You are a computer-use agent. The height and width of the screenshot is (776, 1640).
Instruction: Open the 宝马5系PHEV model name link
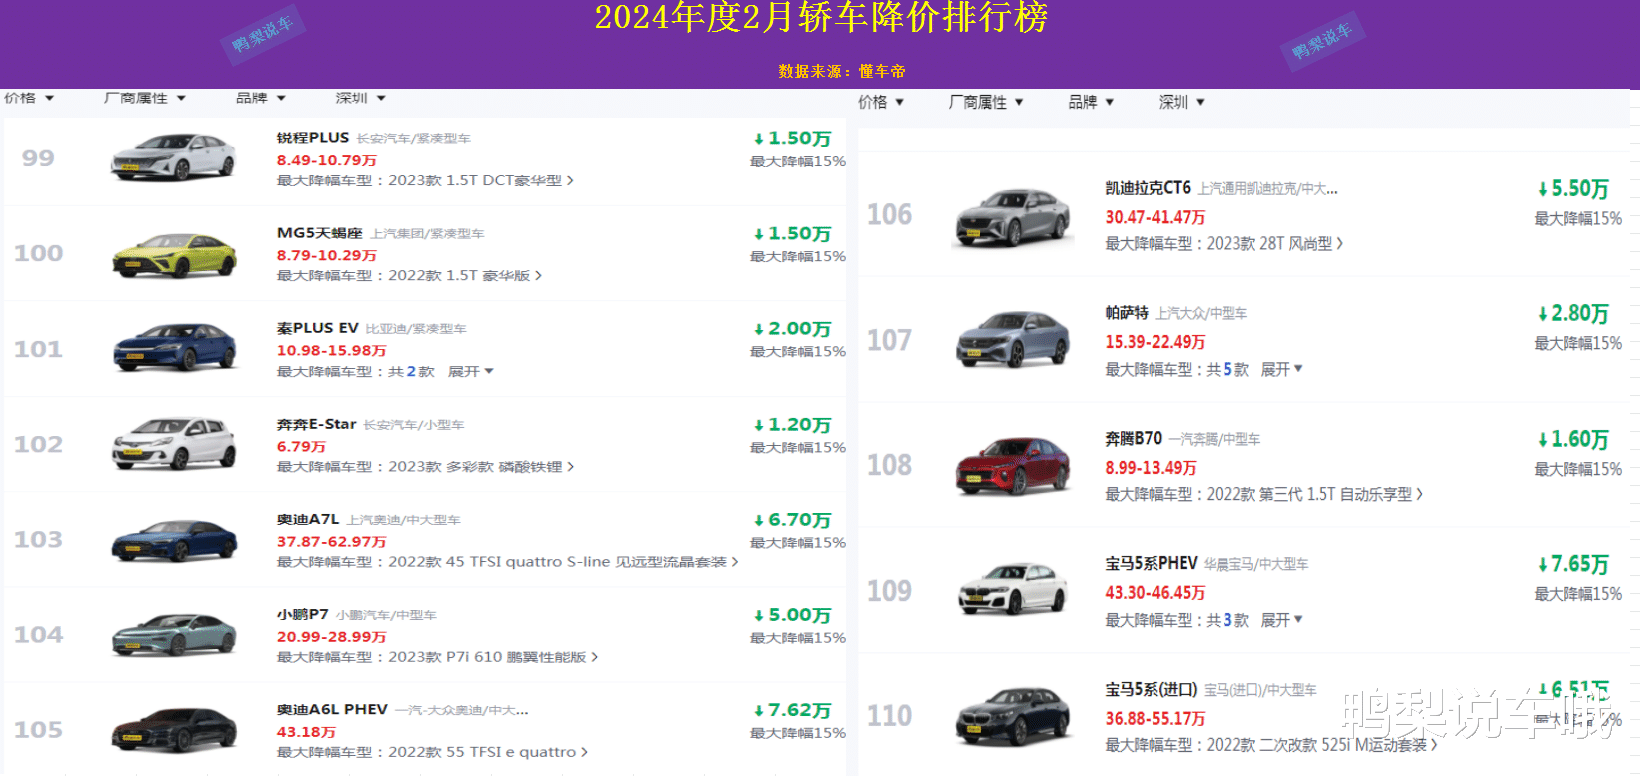click(x=1151, y=563)
